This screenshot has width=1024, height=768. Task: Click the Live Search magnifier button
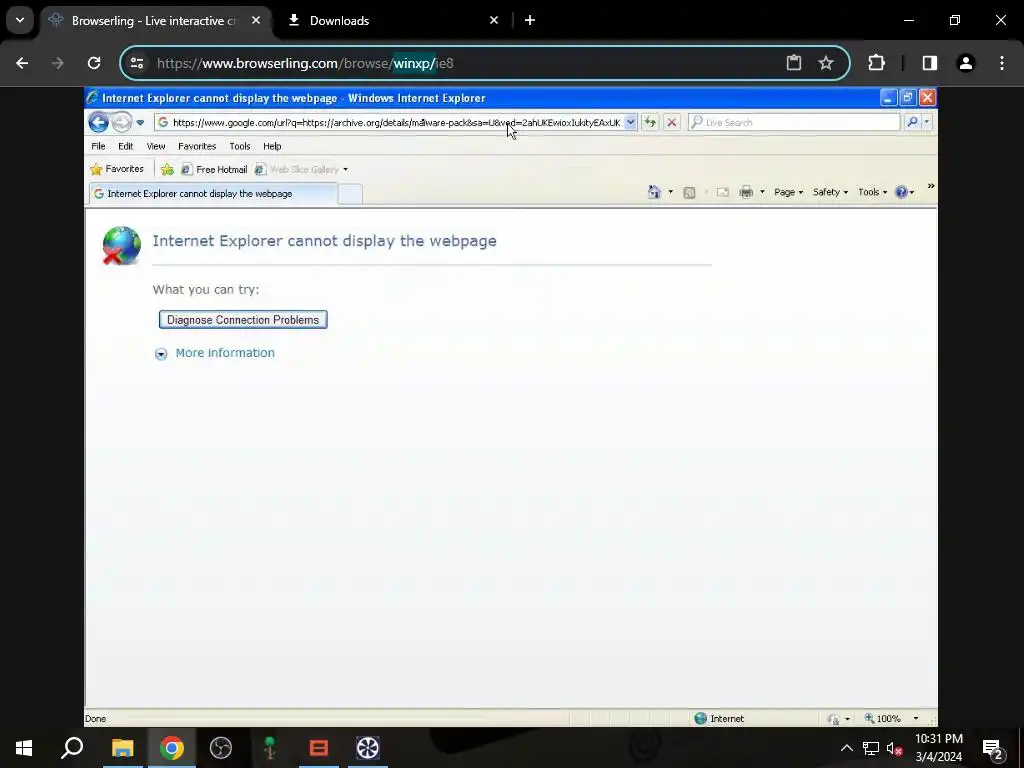912,122
